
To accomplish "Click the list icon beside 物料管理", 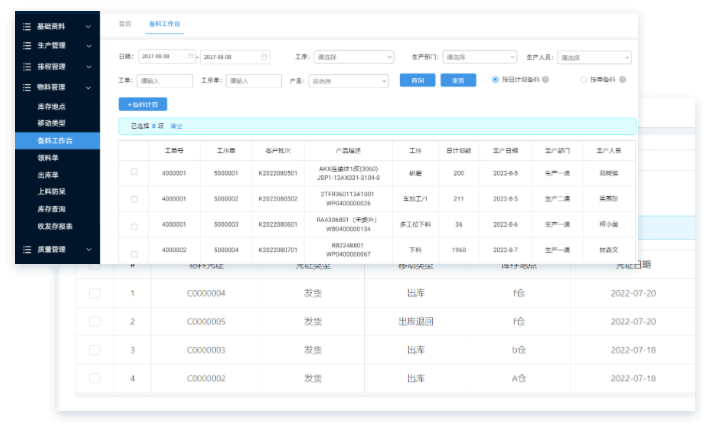I will (x=27, y=87).
